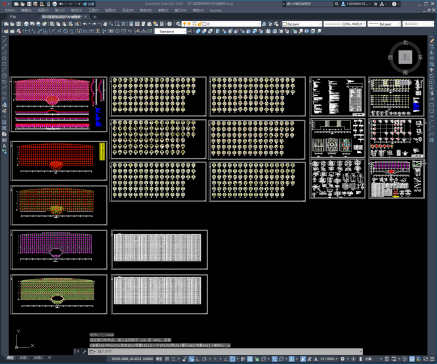437x364 pixels.
Task: Open the Layer Properties Manager
Action: pos(178,24)
